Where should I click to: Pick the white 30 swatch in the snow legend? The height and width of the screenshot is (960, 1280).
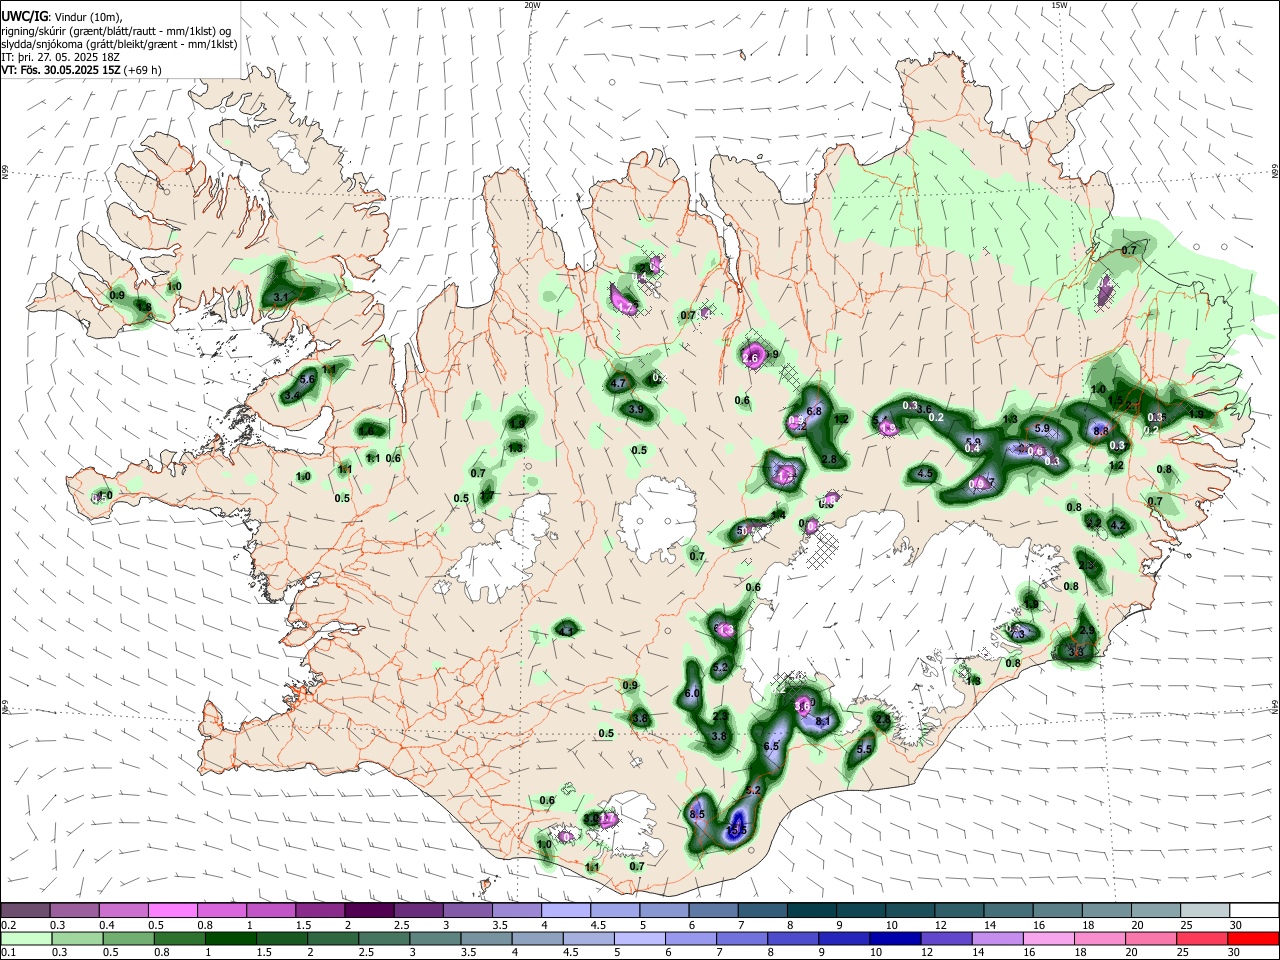click(x=1253, y=910)
